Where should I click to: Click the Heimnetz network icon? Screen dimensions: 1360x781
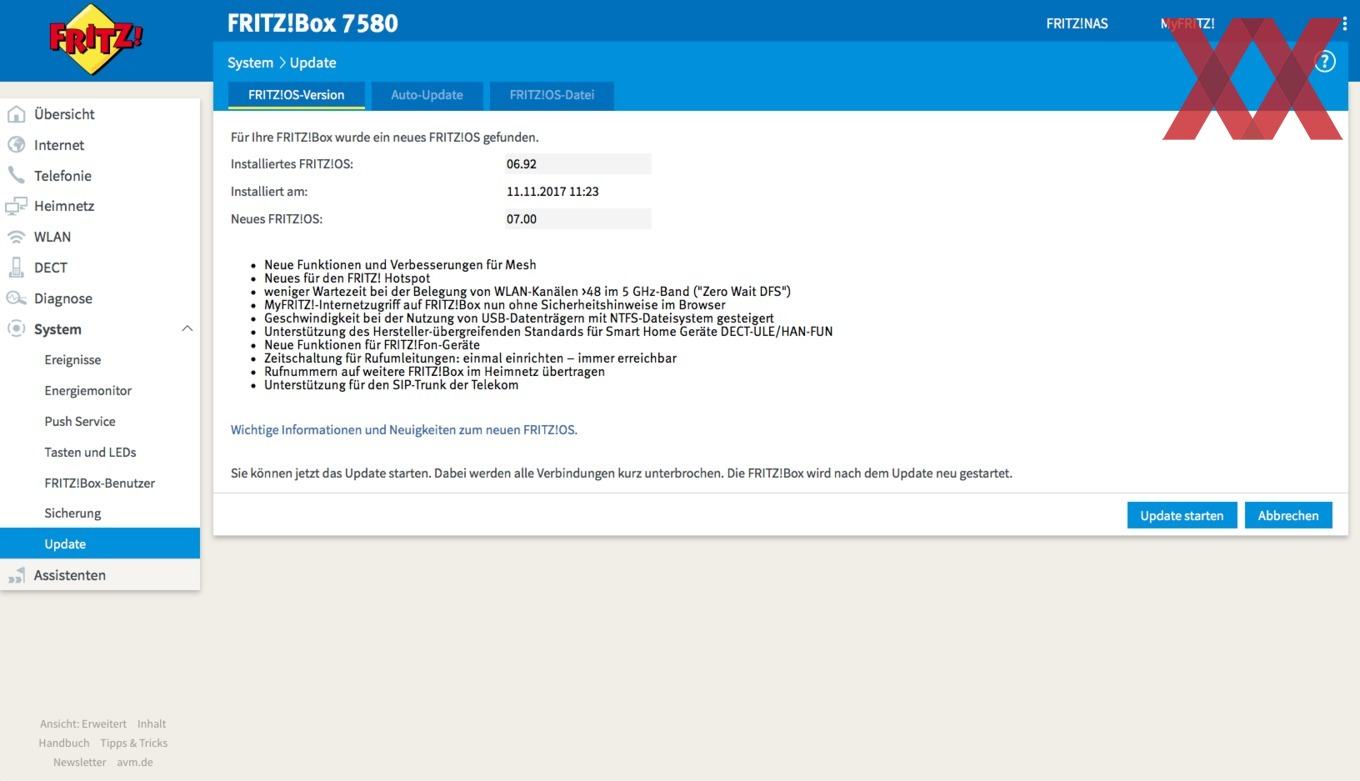coord(16,206)
